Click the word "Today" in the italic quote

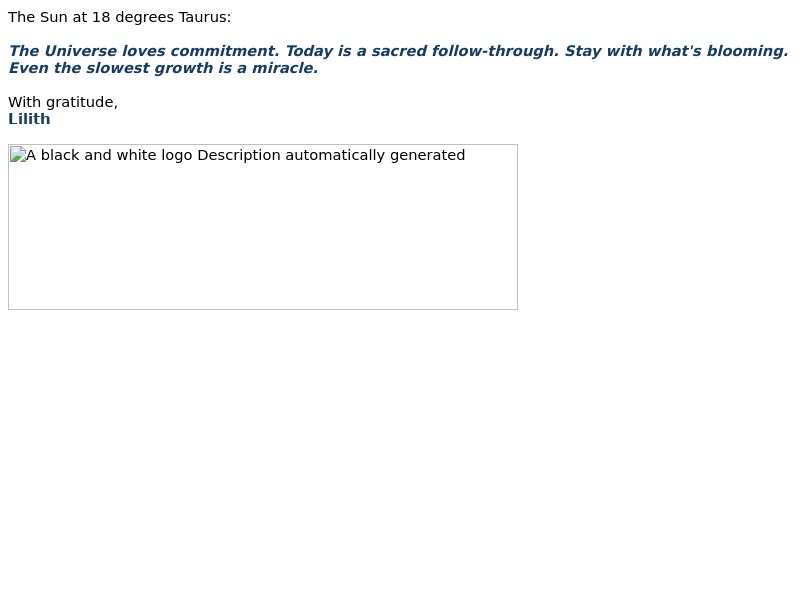[309, 51]
